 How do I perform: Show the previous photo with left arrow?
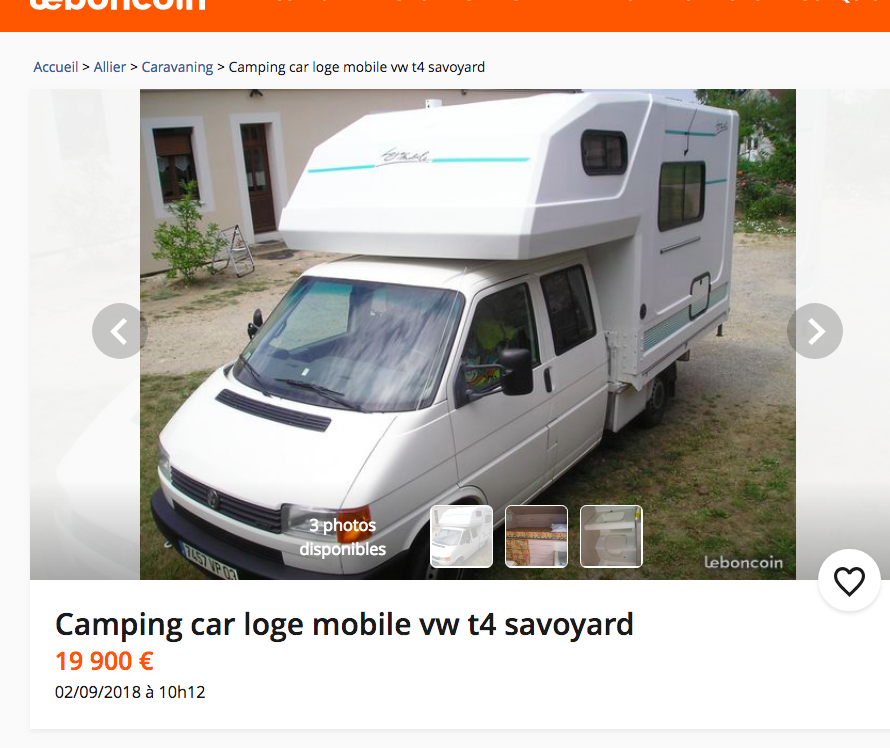pos(119,331)
